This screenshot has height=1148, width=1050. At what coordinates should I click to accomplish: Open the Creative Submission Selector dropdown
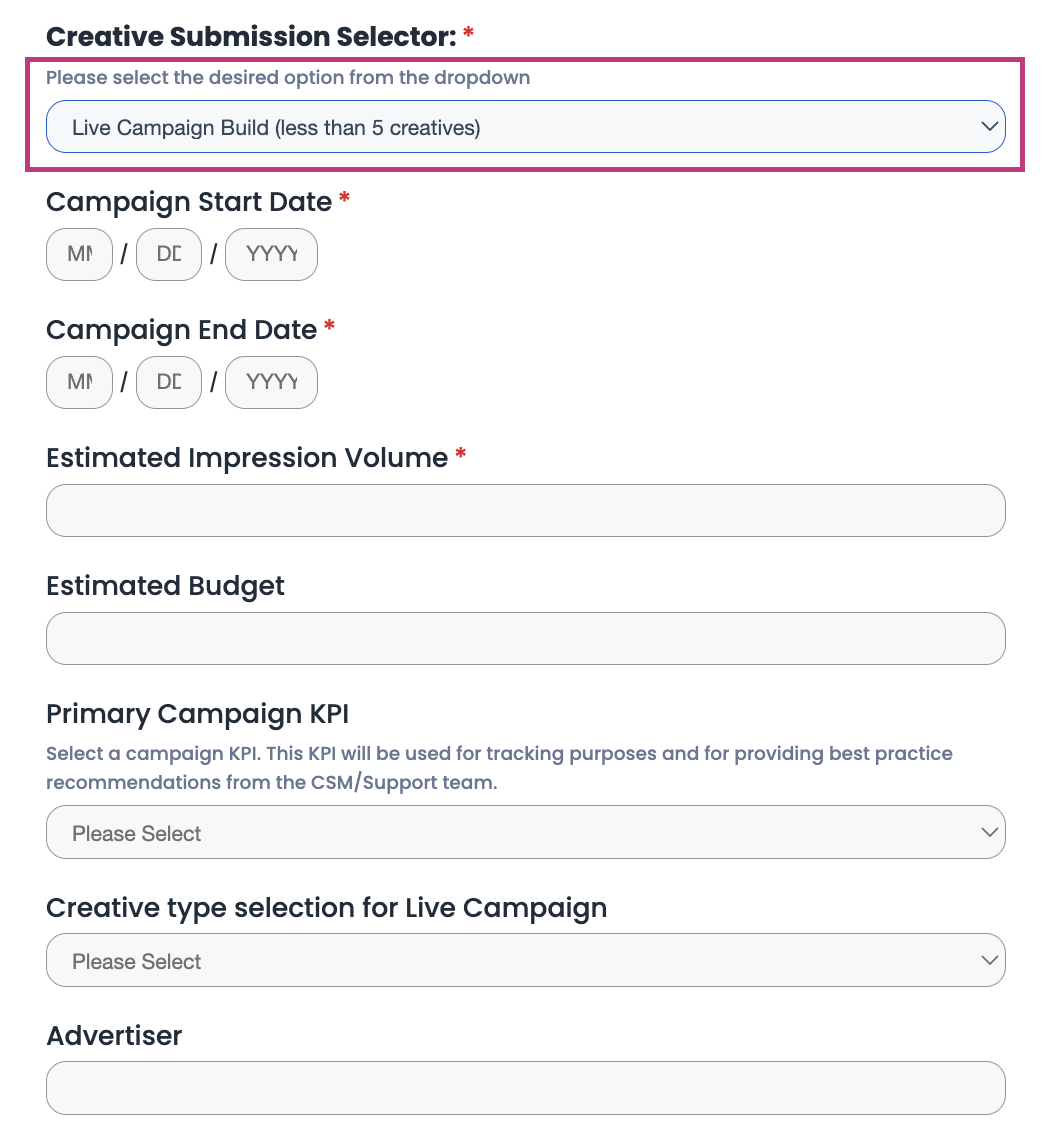[525, 127]
